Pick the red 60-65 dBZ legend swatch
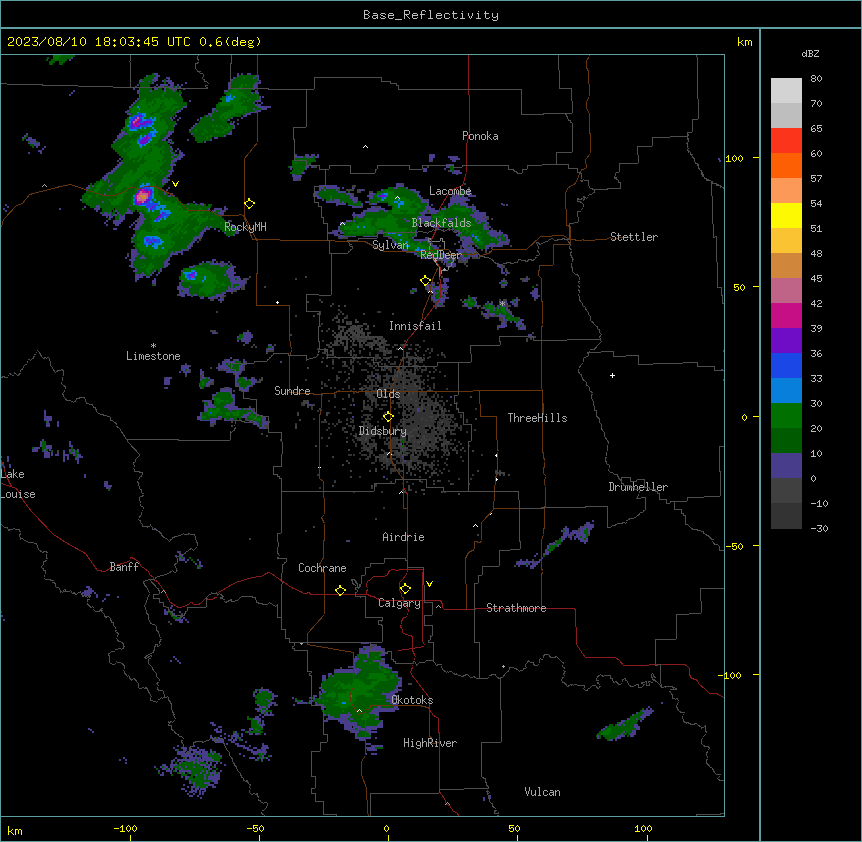862x842 pixels. click(786, 140)
